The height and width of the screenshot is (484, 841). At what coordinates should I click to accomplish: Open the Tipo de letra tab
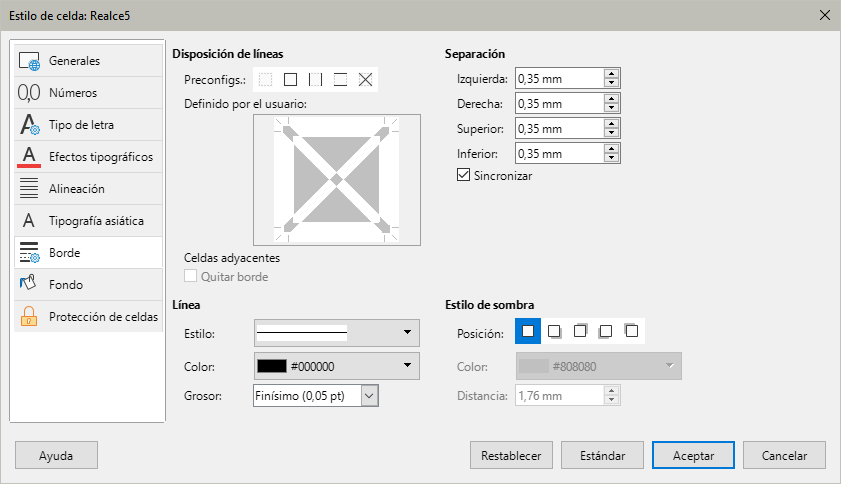tap(88, 124)
